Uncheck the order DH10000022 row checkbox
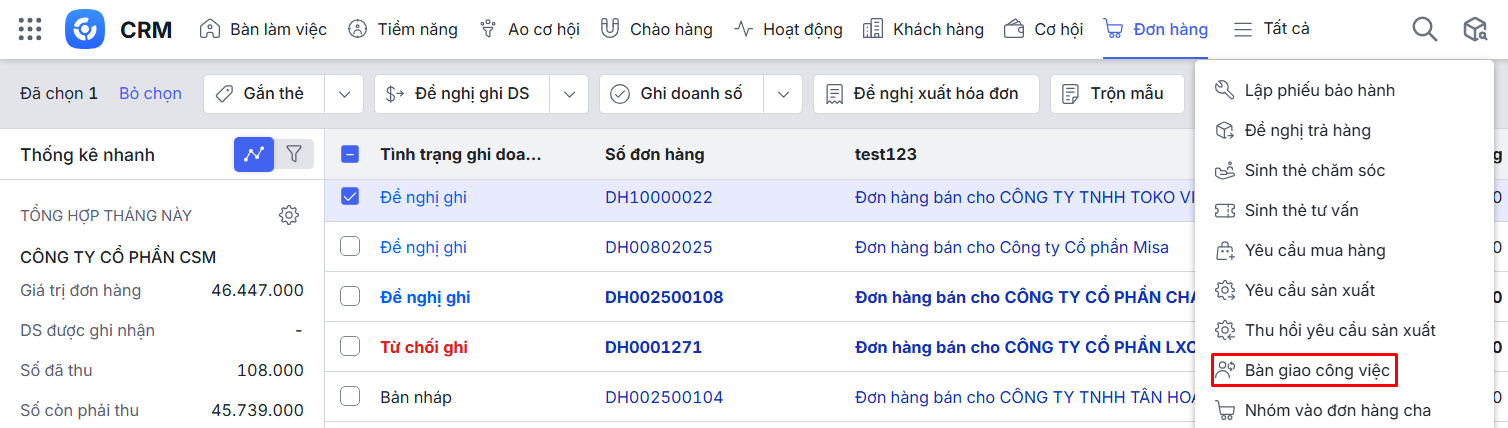This screenshot has width=1508, height=428. point(350,197)
